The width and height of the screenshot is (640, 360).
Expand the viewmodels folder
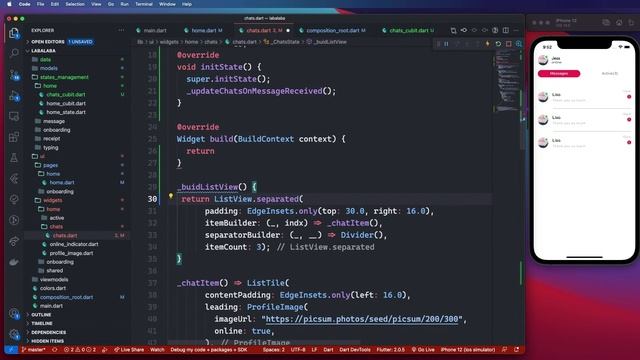tap(54, 280)
